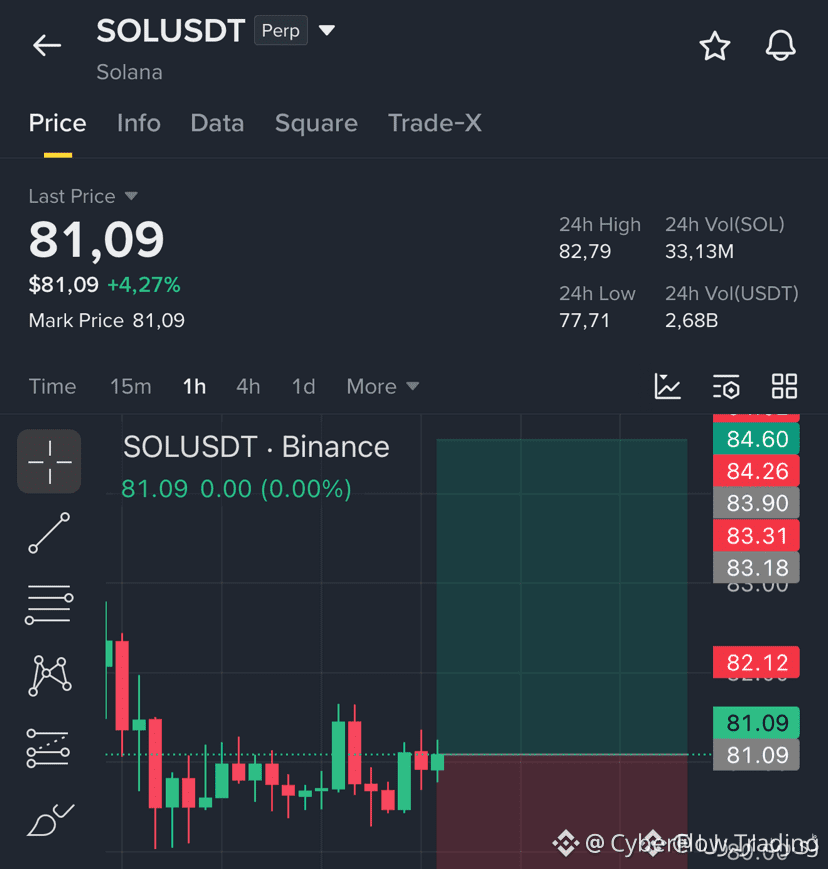Add SOLUSDT to favorites with star
Image resolution: width=828 pixels, height=869 pixels.
(714, 45)
